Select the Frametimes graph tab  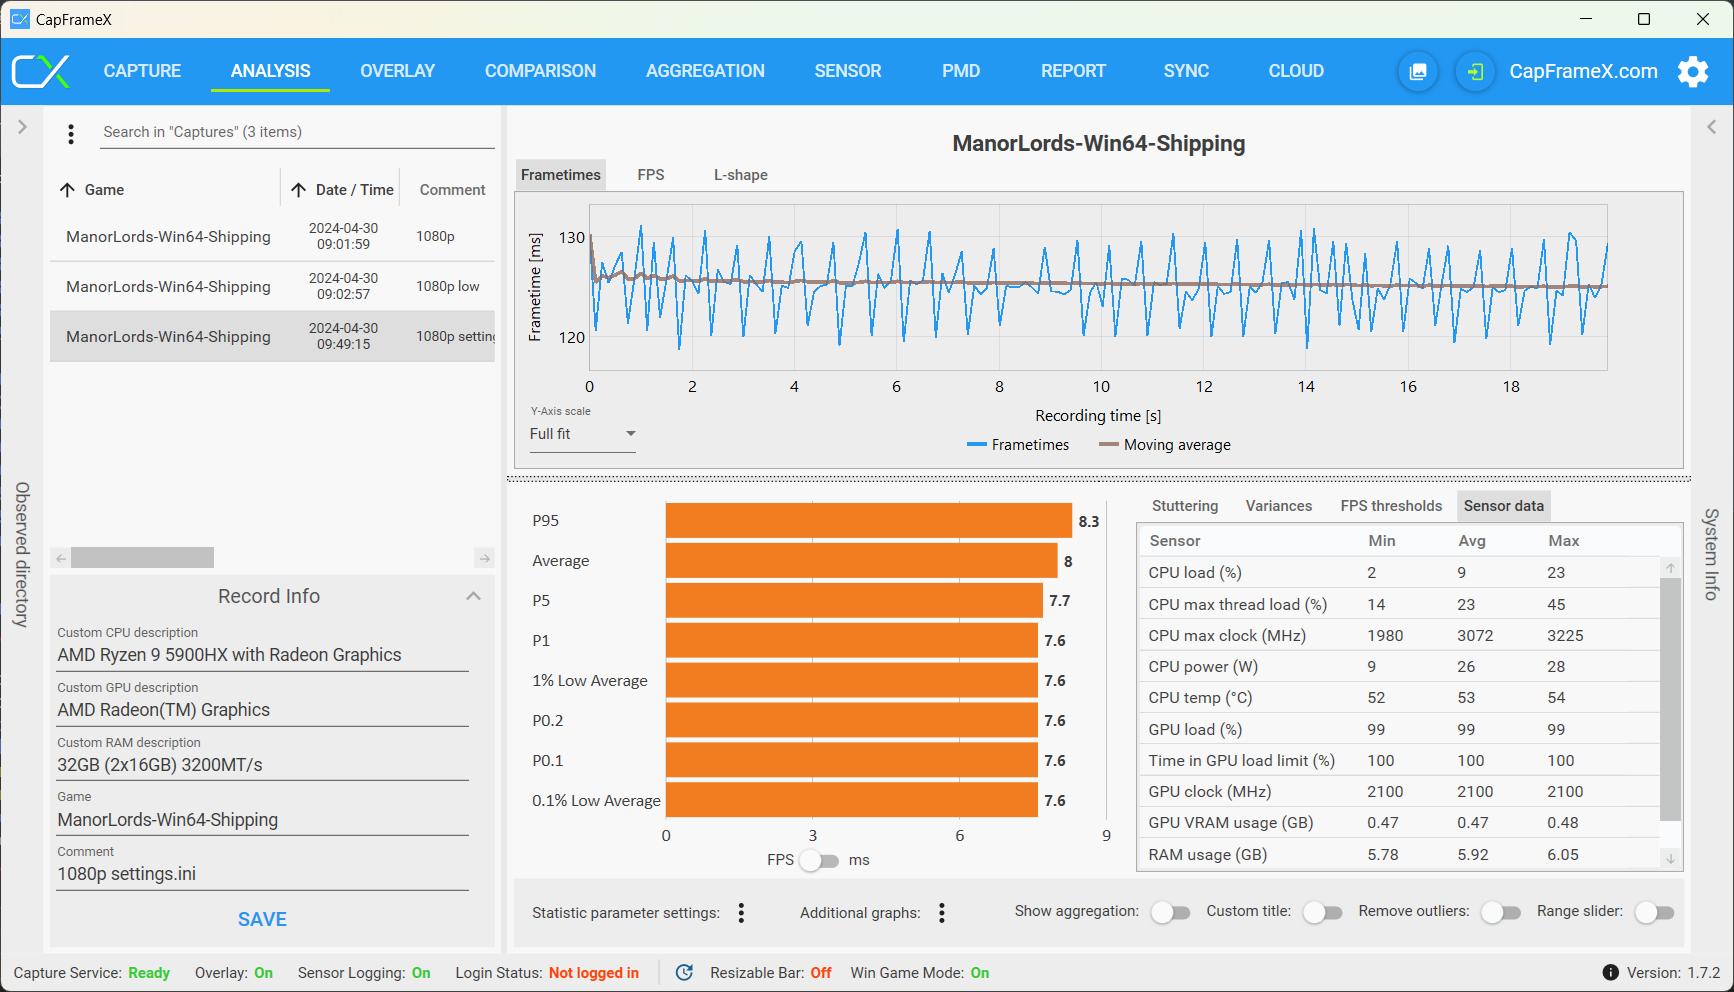[x=561, y=175]
